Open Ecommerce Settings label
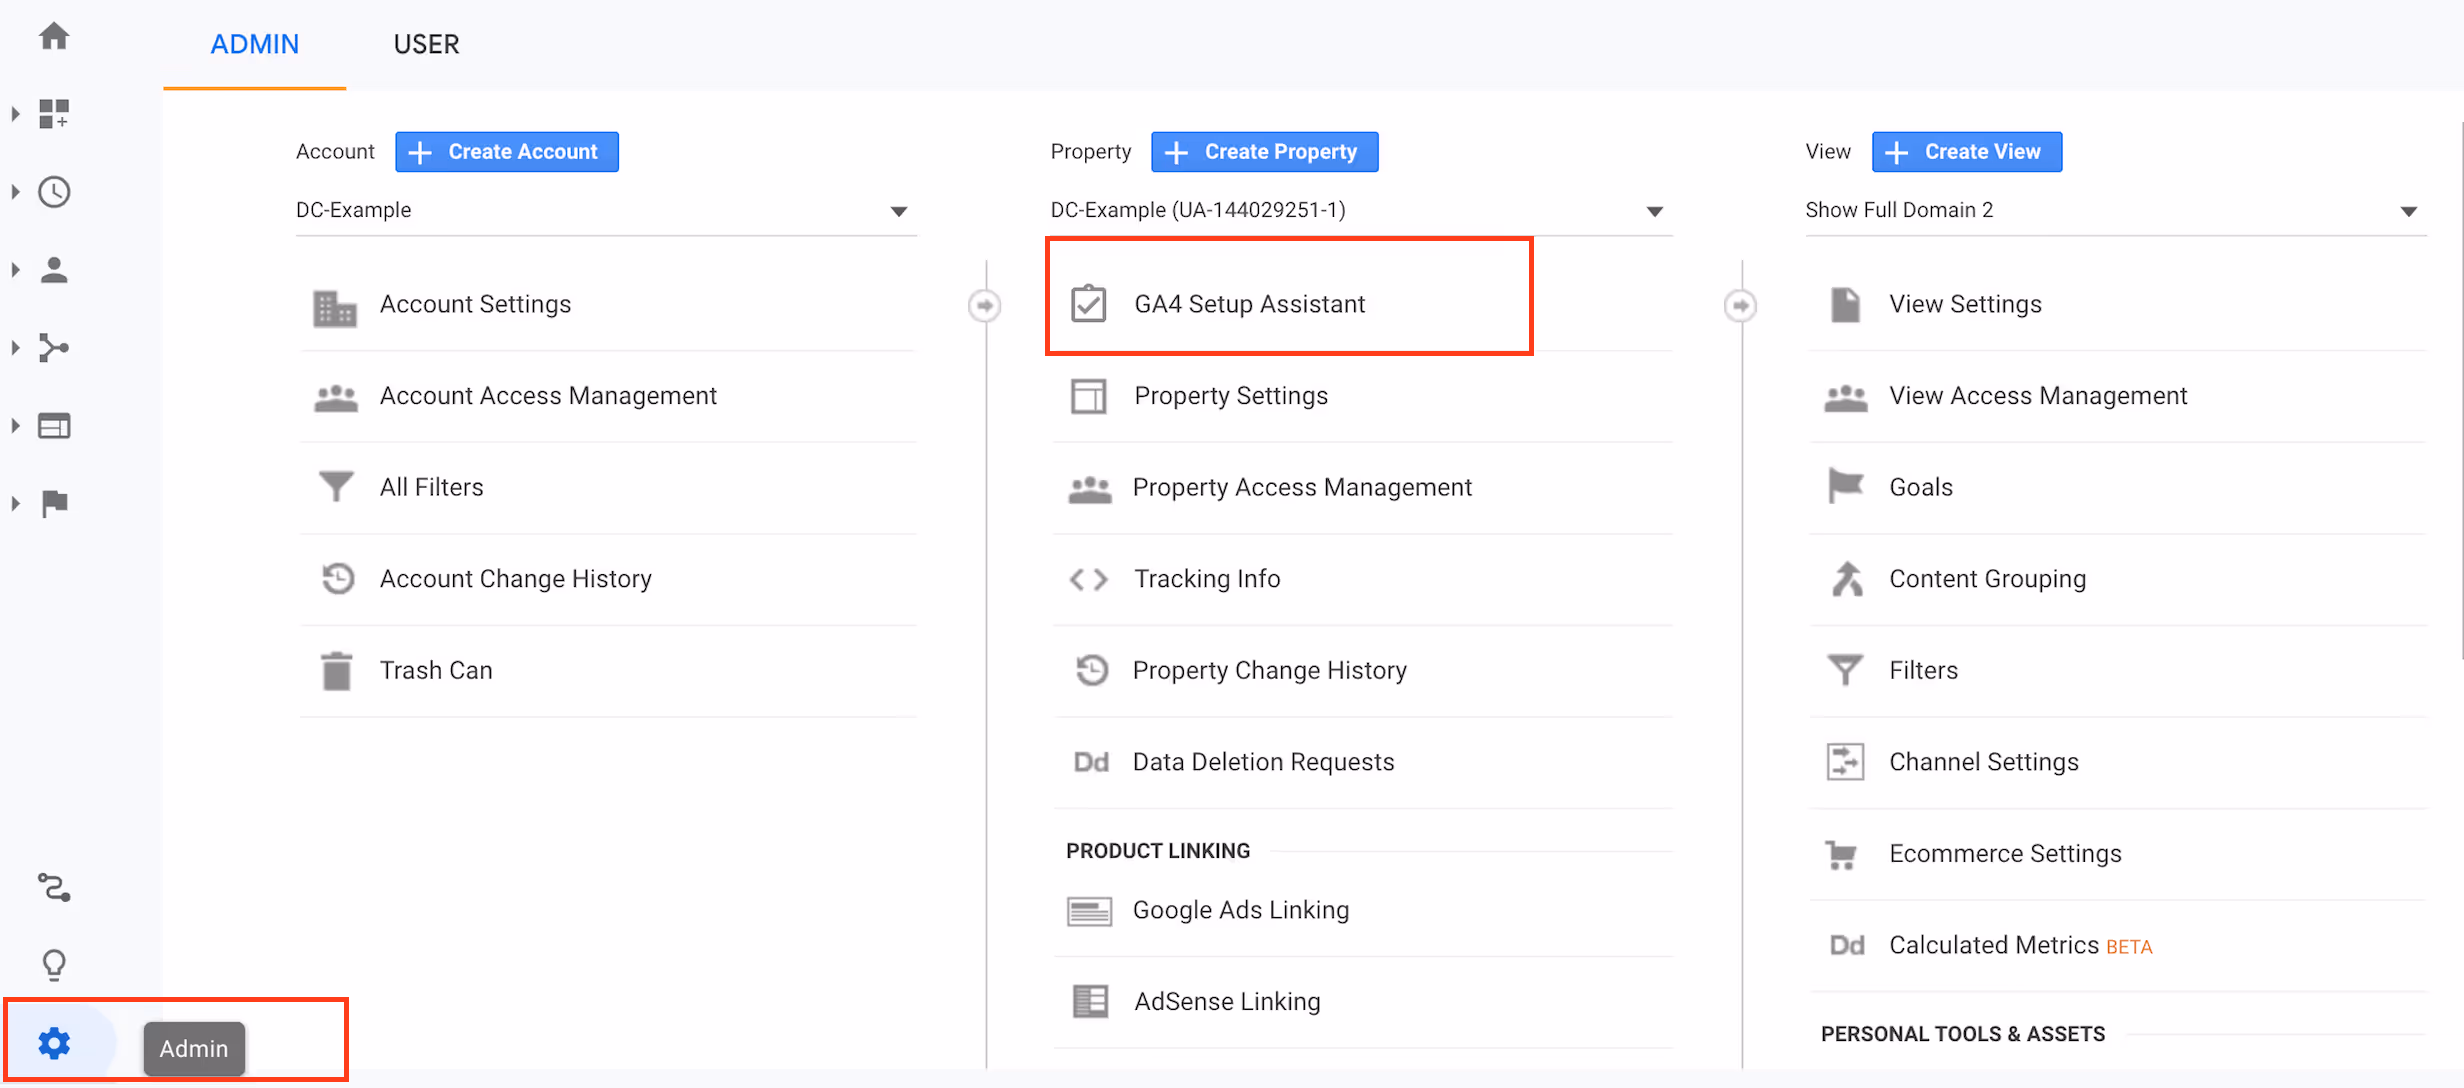2464x1088 pixels. (x=2005, y=854)
